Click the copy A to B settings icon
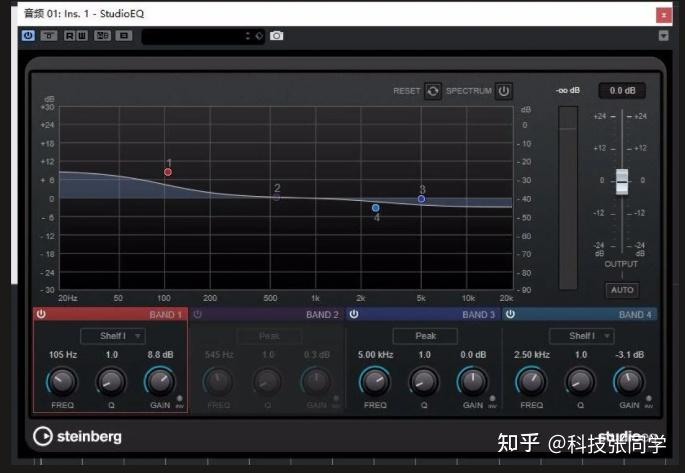This screenshot has width=685, height=473. [x=124, y=35]
